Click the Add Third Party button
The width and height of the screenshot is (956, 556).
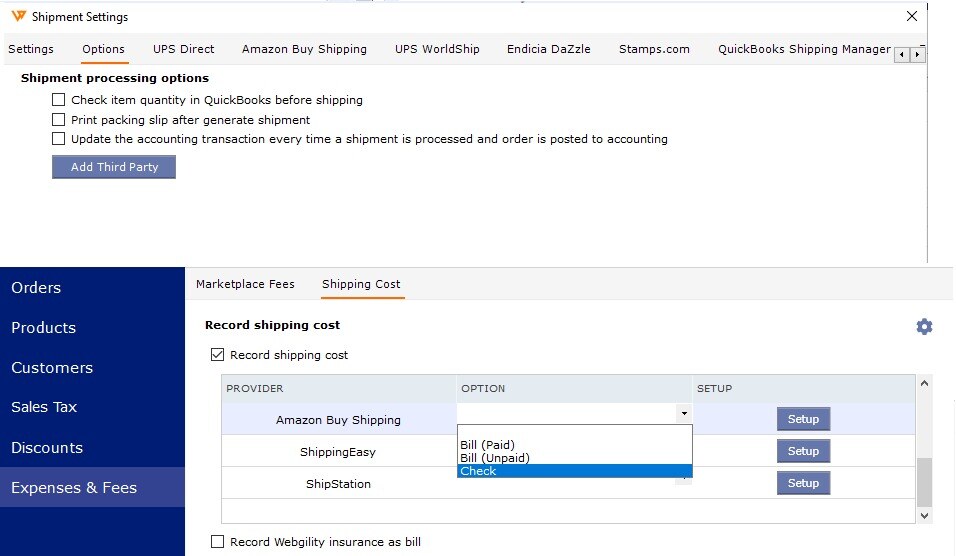point(114,167)
